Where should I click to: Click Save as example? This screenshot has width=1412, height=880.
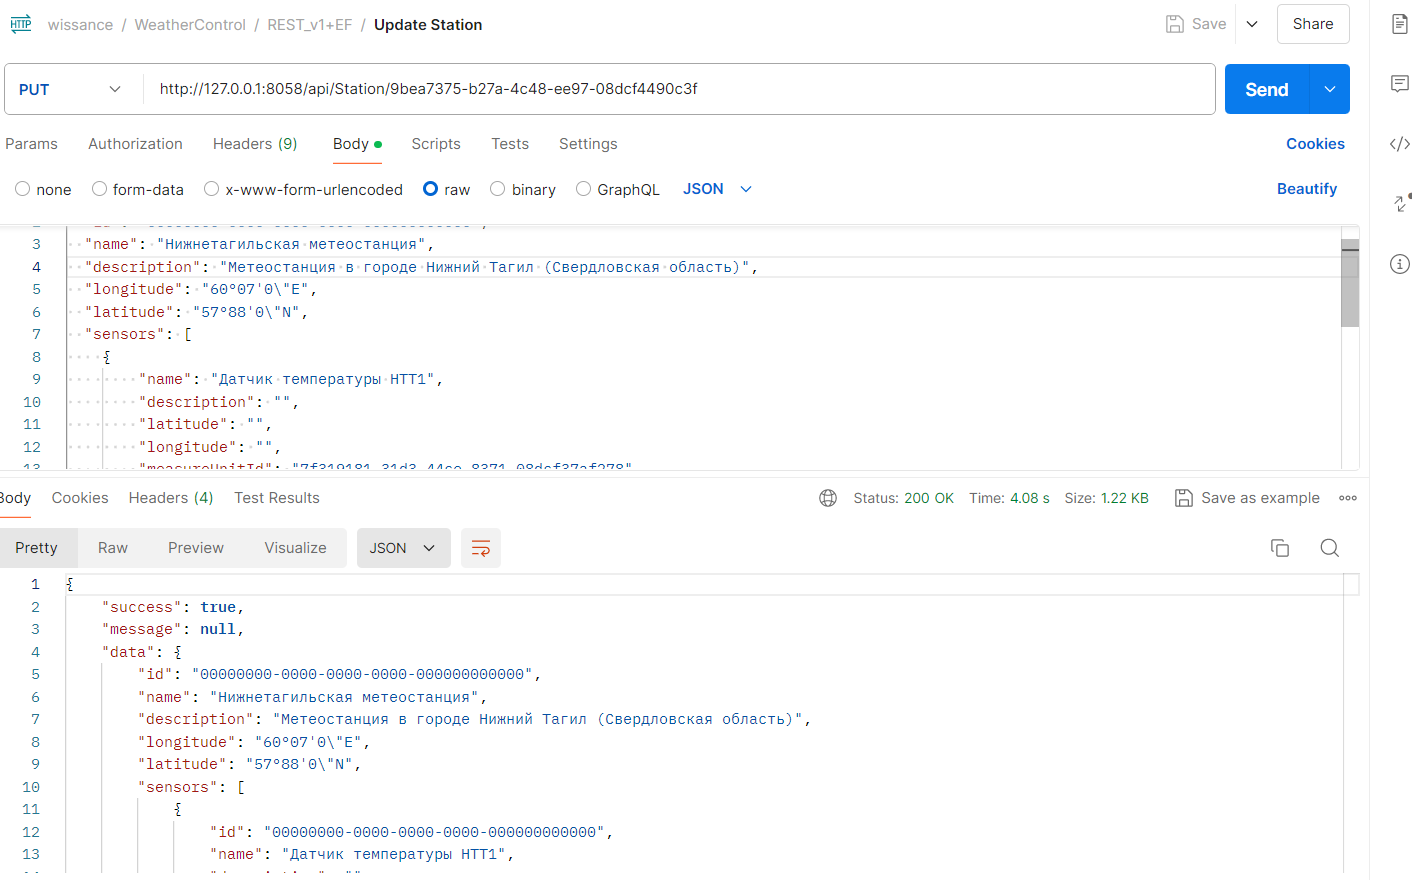pos(1260,498)
